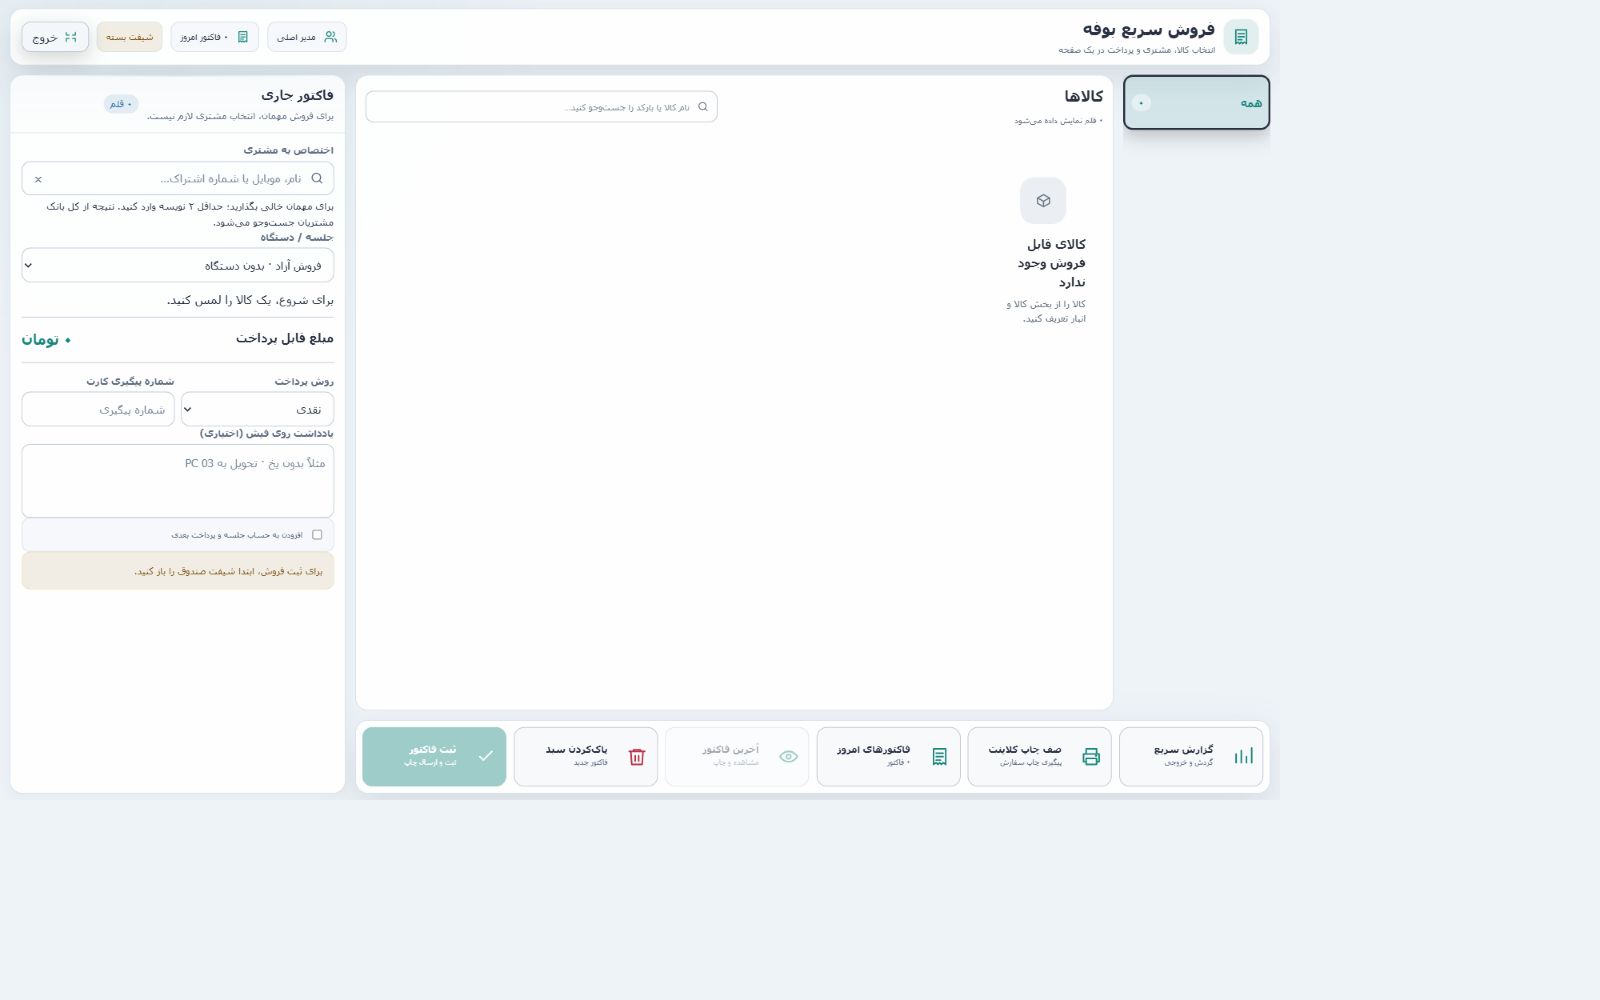Click the shift closed status badge
Viewport: 1600px width, 1000px height.
(x=129, y=37)
